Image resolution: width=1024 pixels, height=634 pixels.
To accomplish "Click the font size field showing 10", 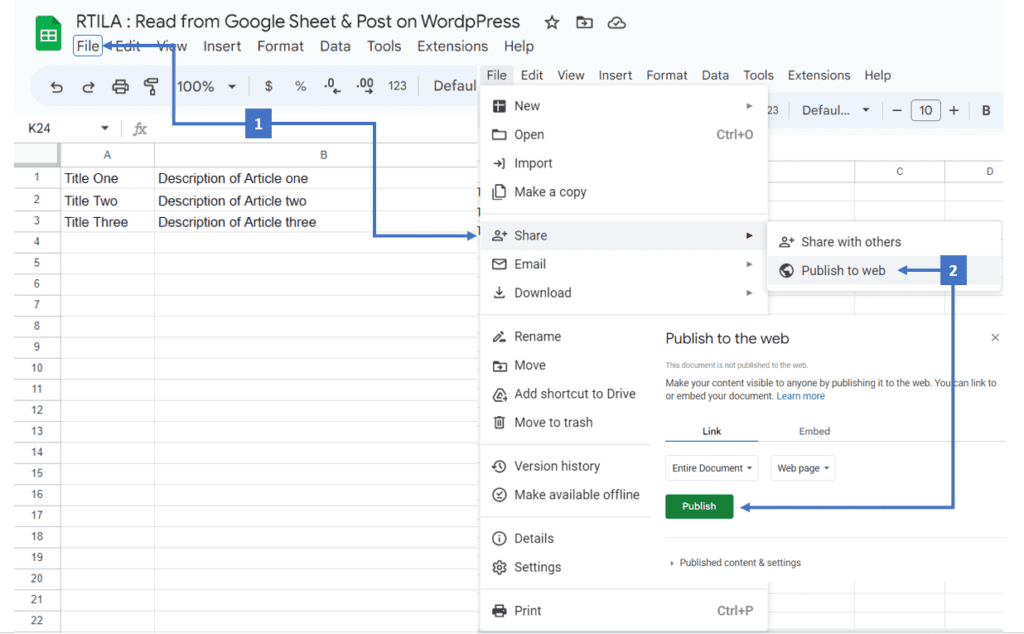I will pyautogui.click(x=925, y=110).
